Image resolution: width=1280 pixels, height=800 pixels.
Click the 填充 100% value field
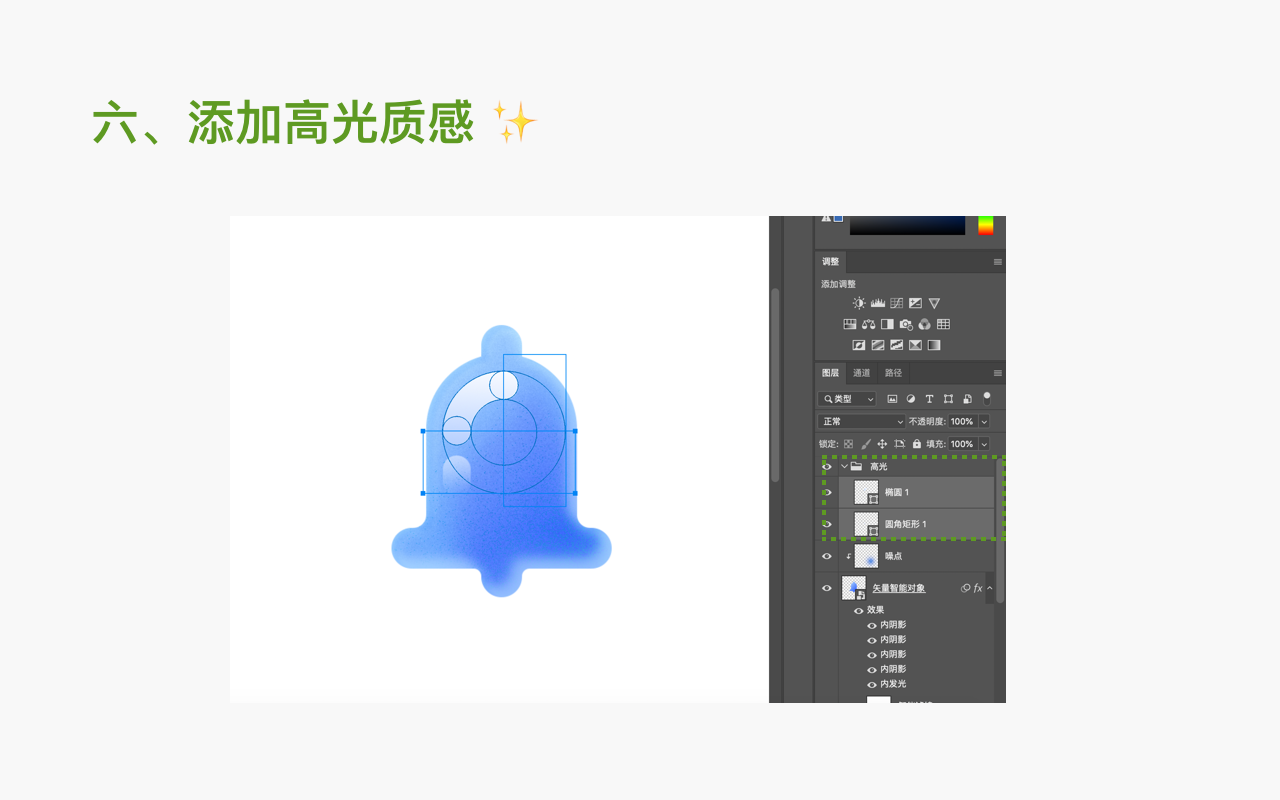point(962,444)
